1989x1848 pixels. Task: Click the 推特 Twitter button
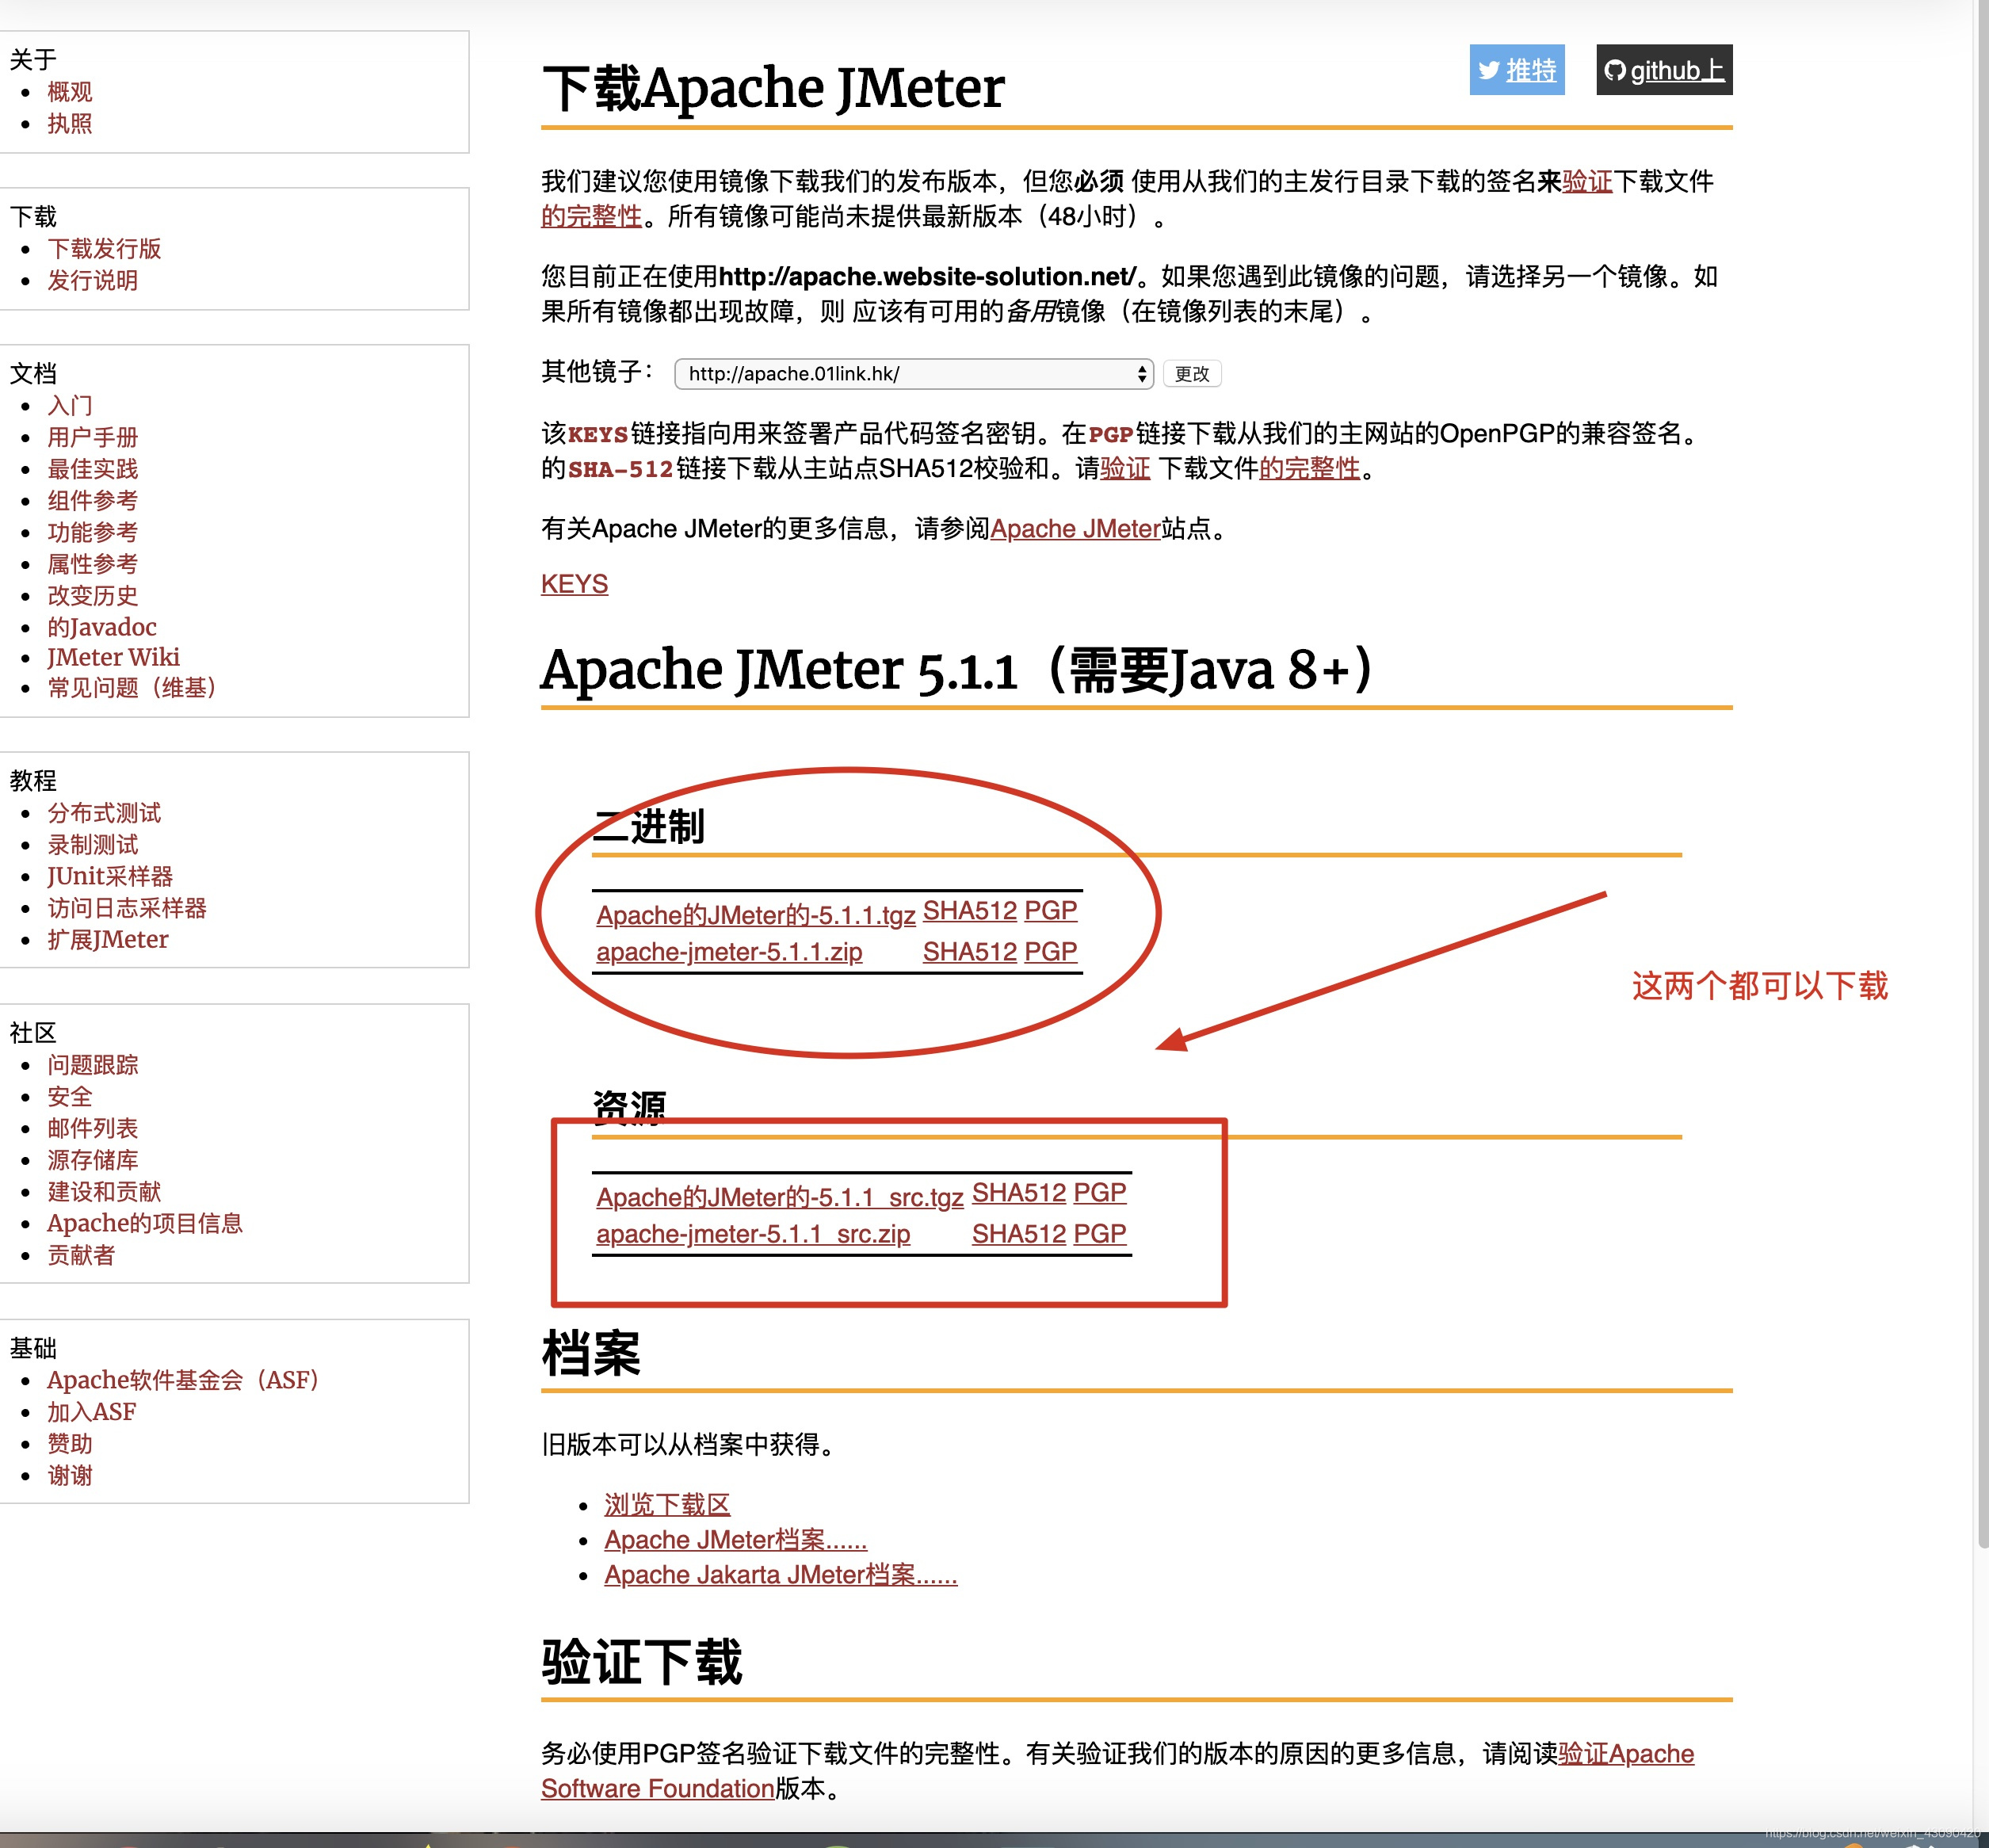point(1516,70)
